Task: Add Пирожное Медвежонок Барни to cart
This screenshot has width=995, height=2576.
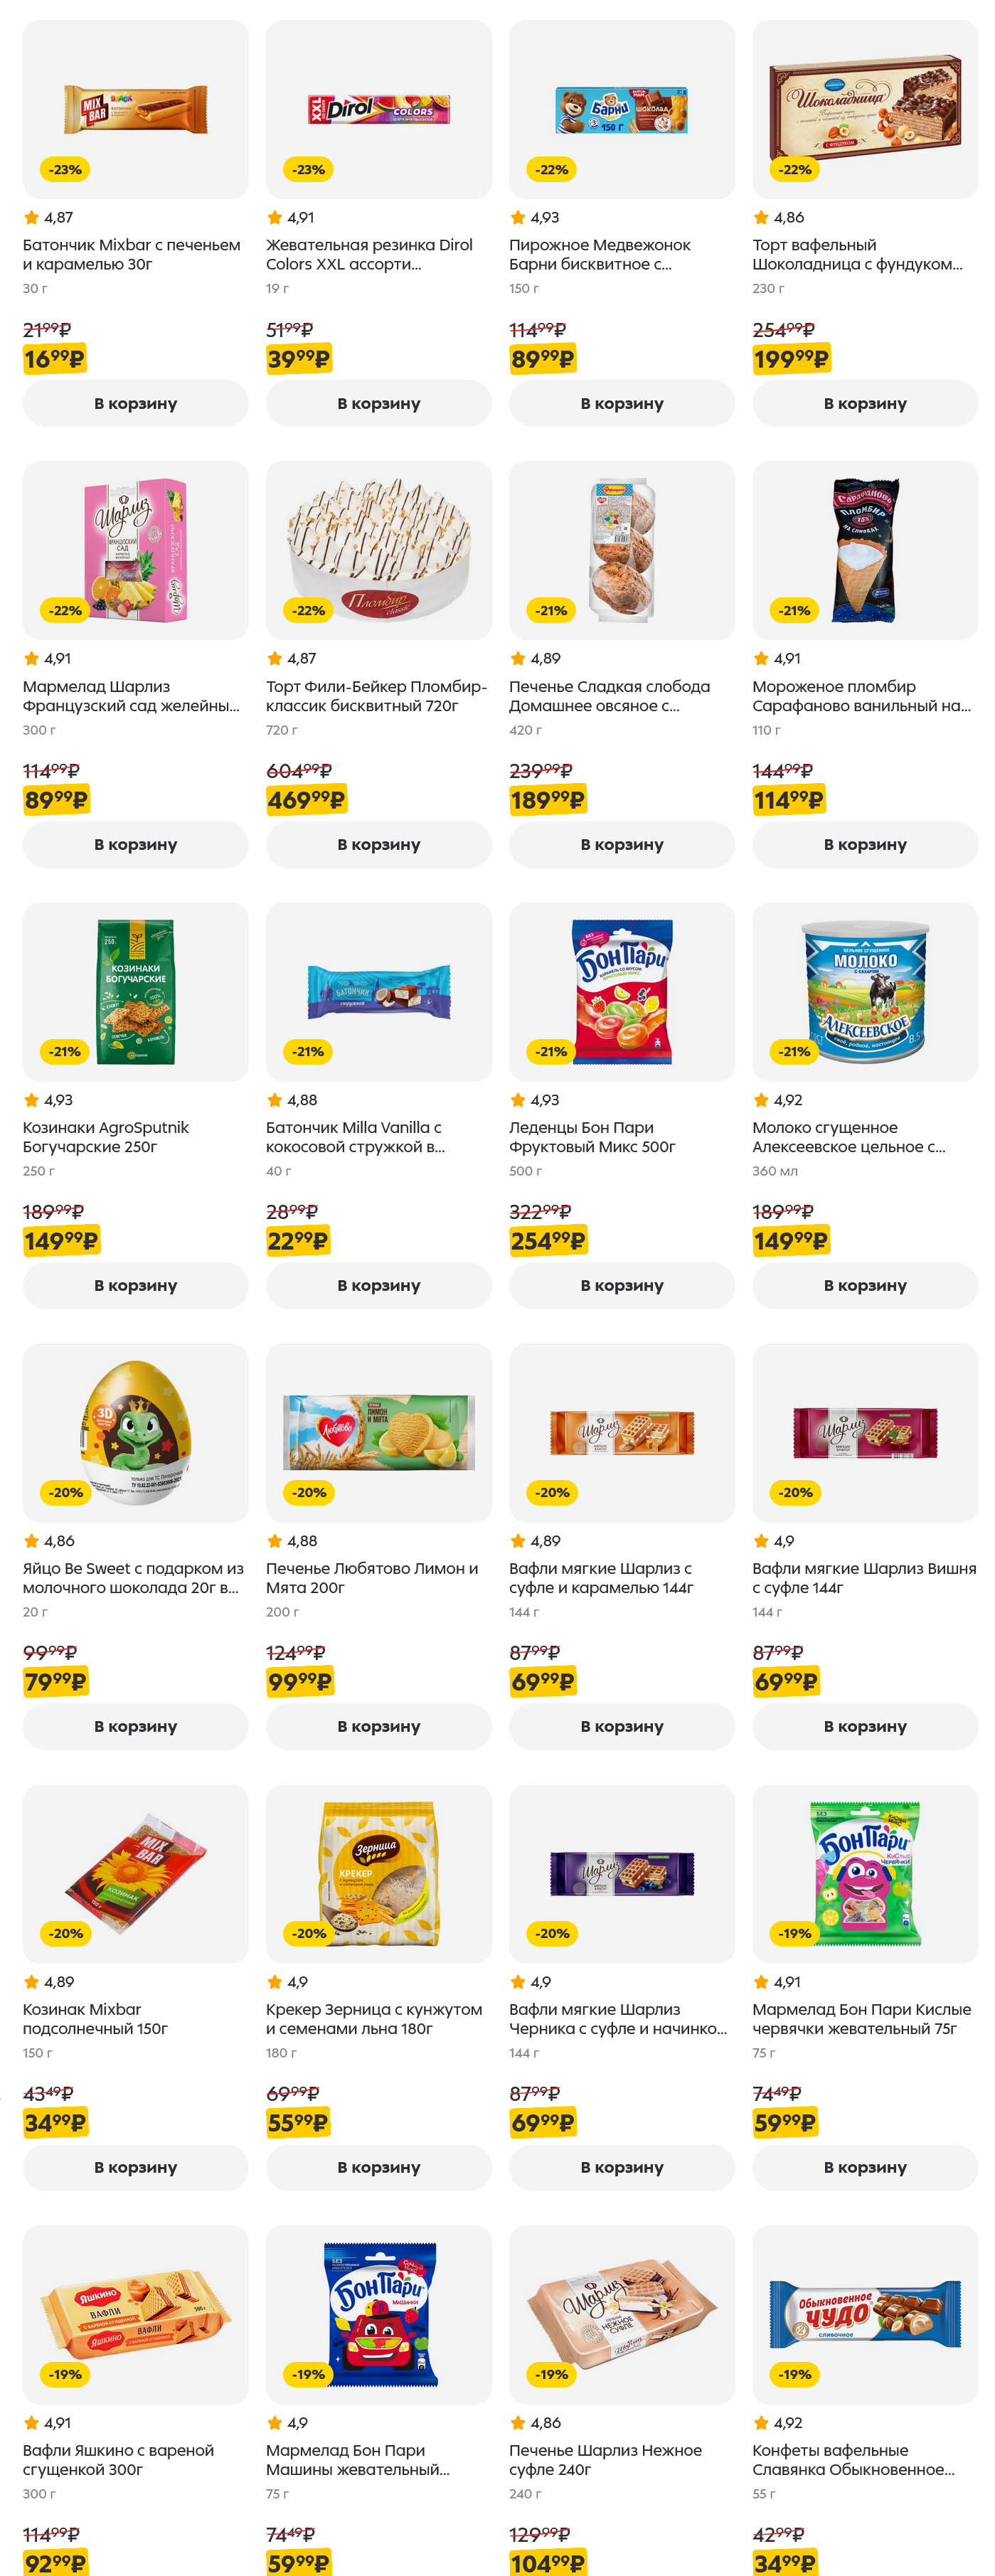Action: (621, 404)
